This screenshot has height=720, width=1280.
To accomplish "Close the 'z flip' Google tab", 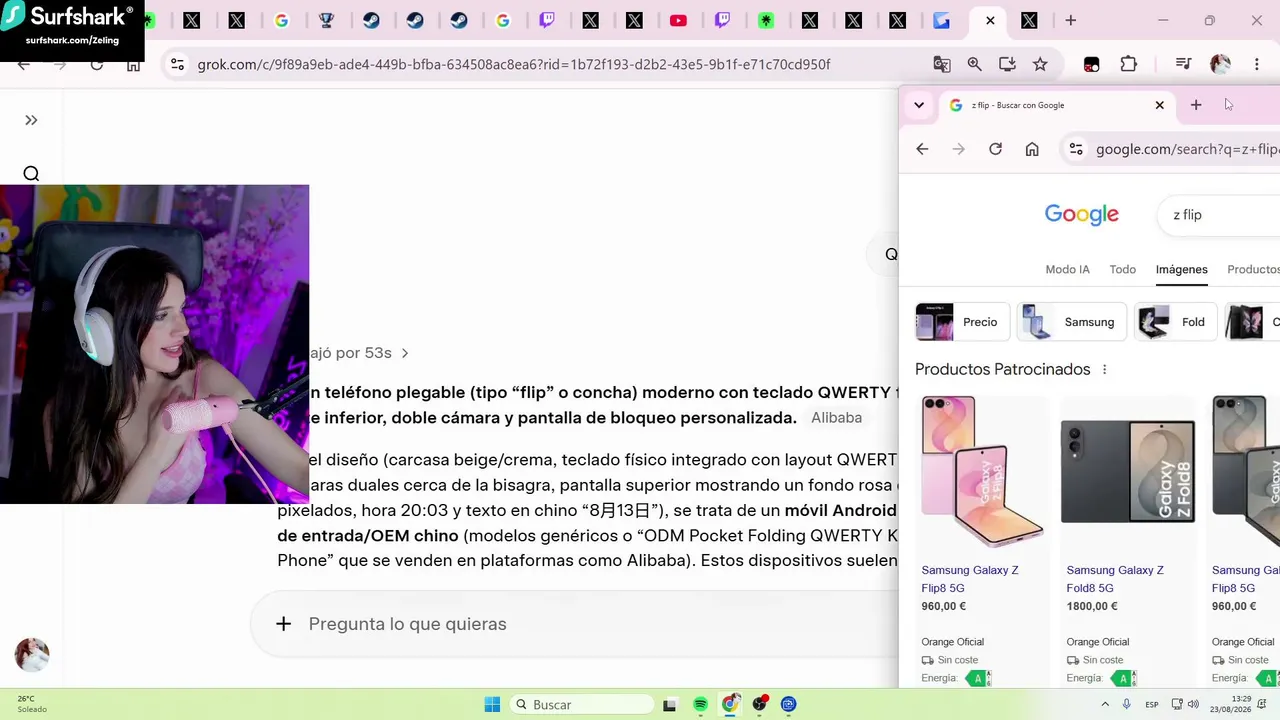I will [x=1160, y=105].
